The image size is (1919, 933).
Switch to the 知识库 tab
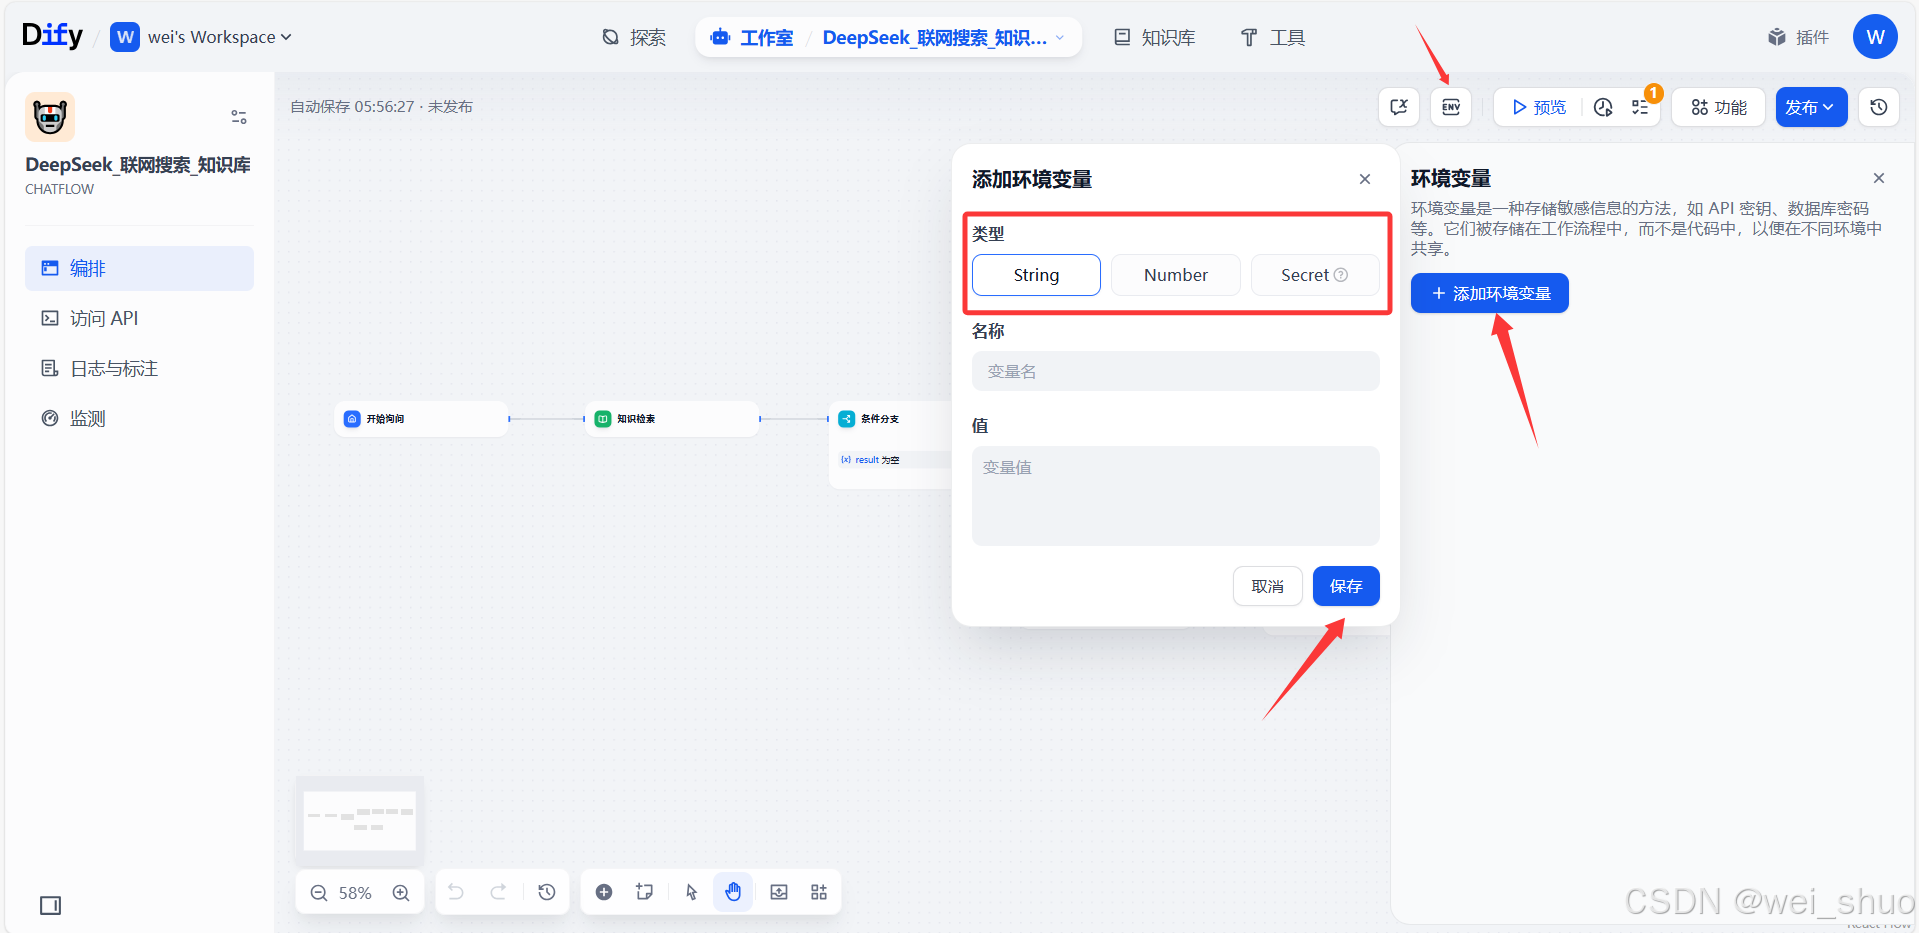point(1155,37)
